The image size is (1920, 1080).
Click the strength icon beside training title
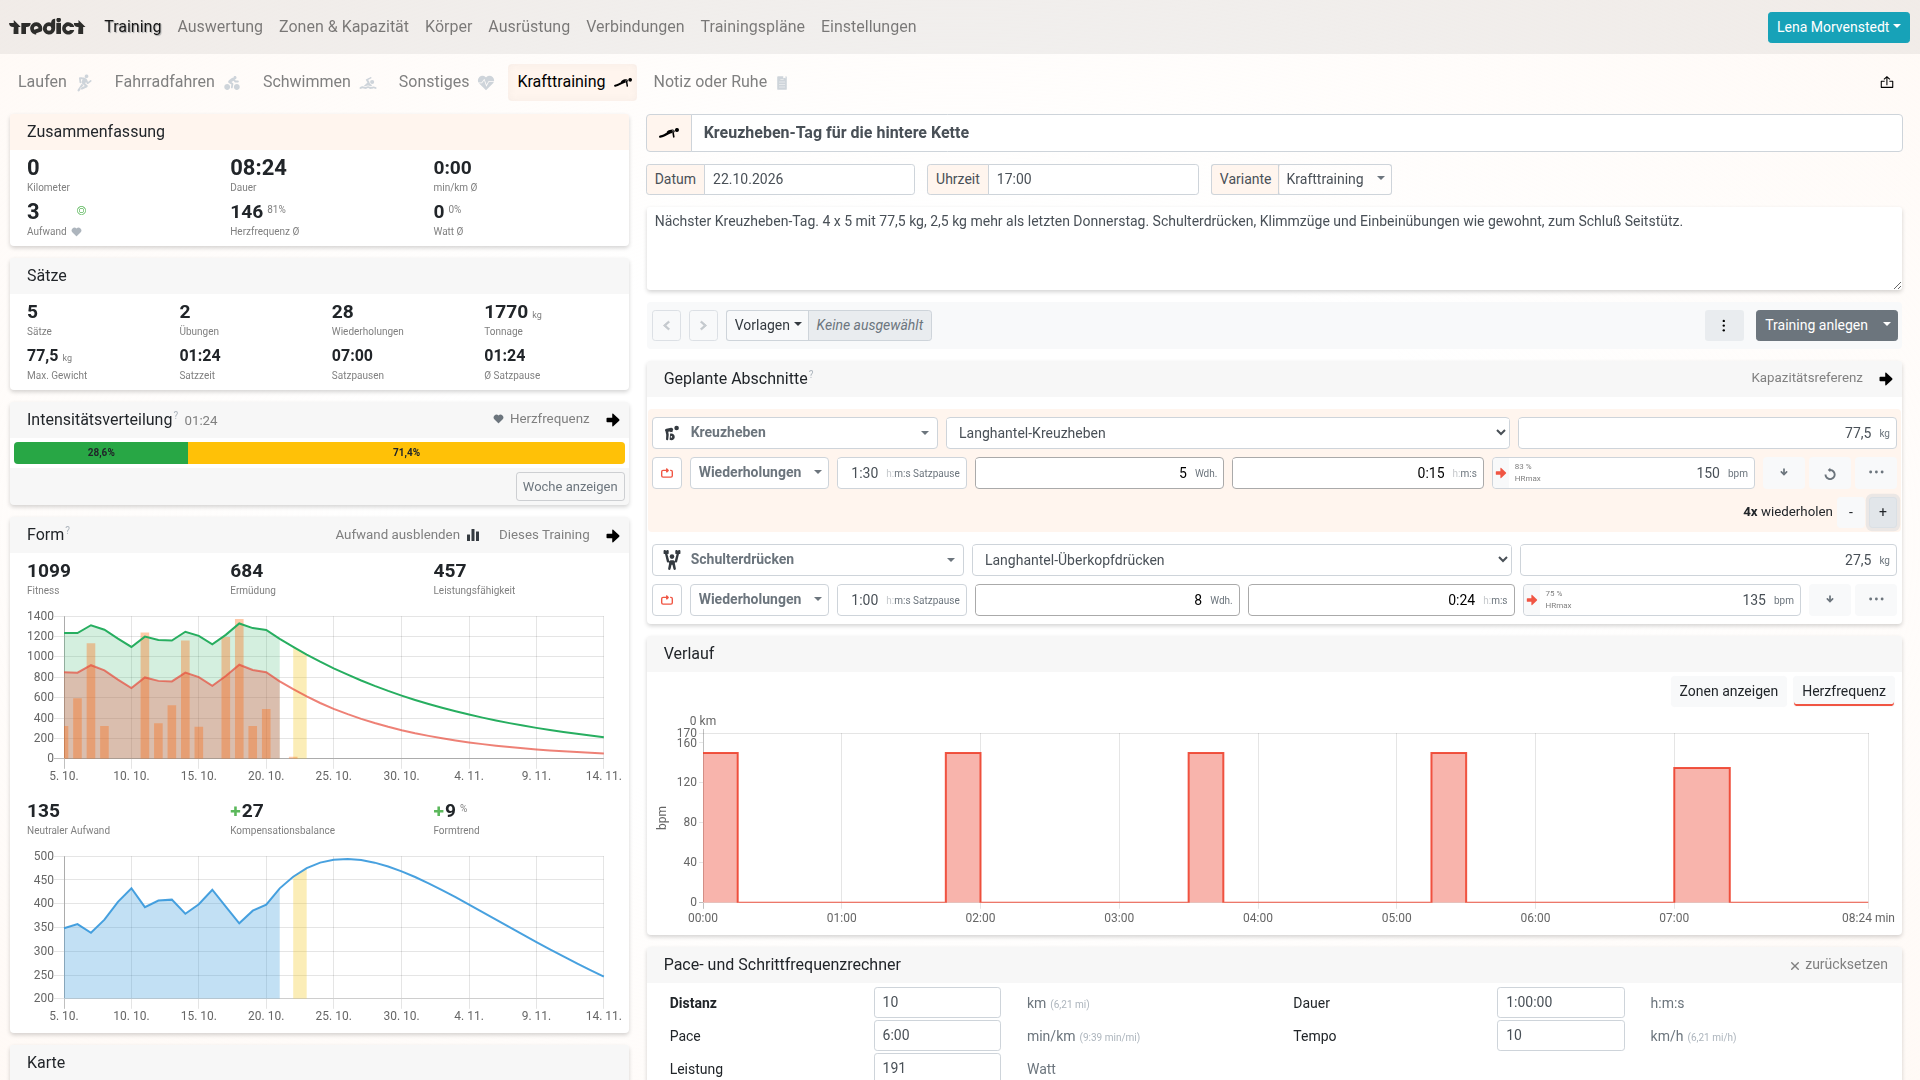(669, 133)
